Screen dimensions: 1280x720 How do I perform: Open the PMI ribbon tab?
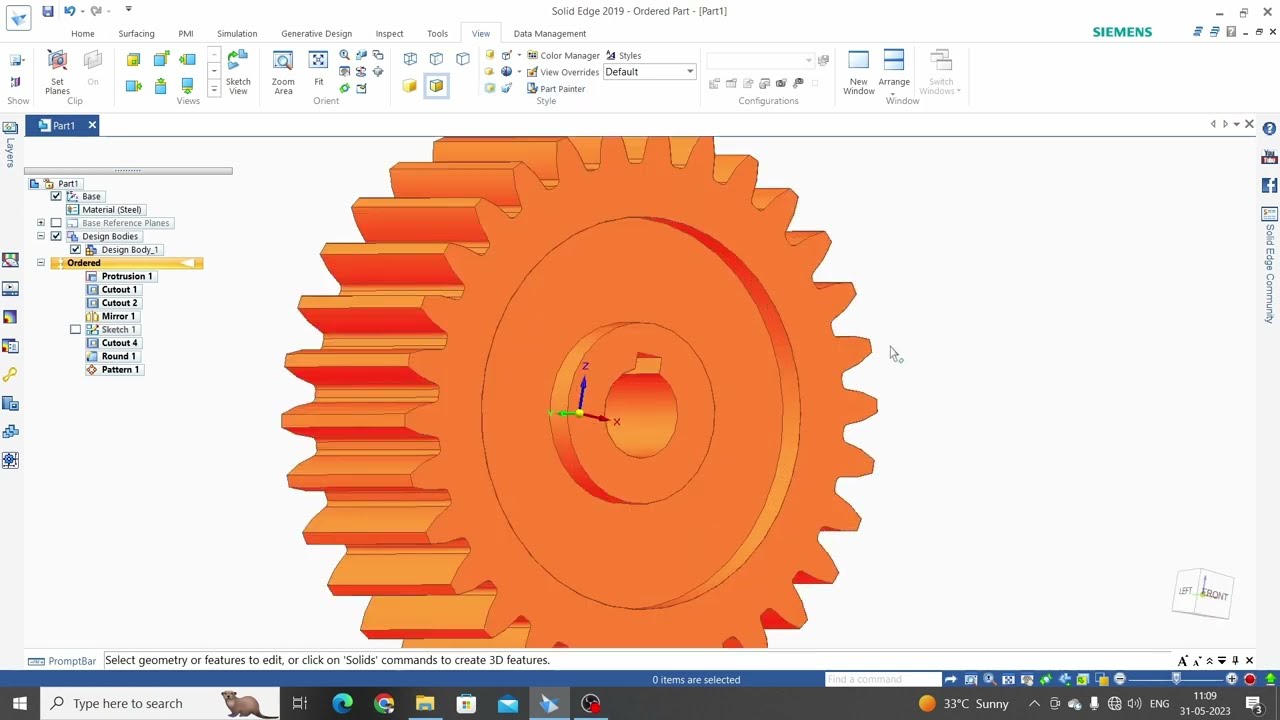186,33
